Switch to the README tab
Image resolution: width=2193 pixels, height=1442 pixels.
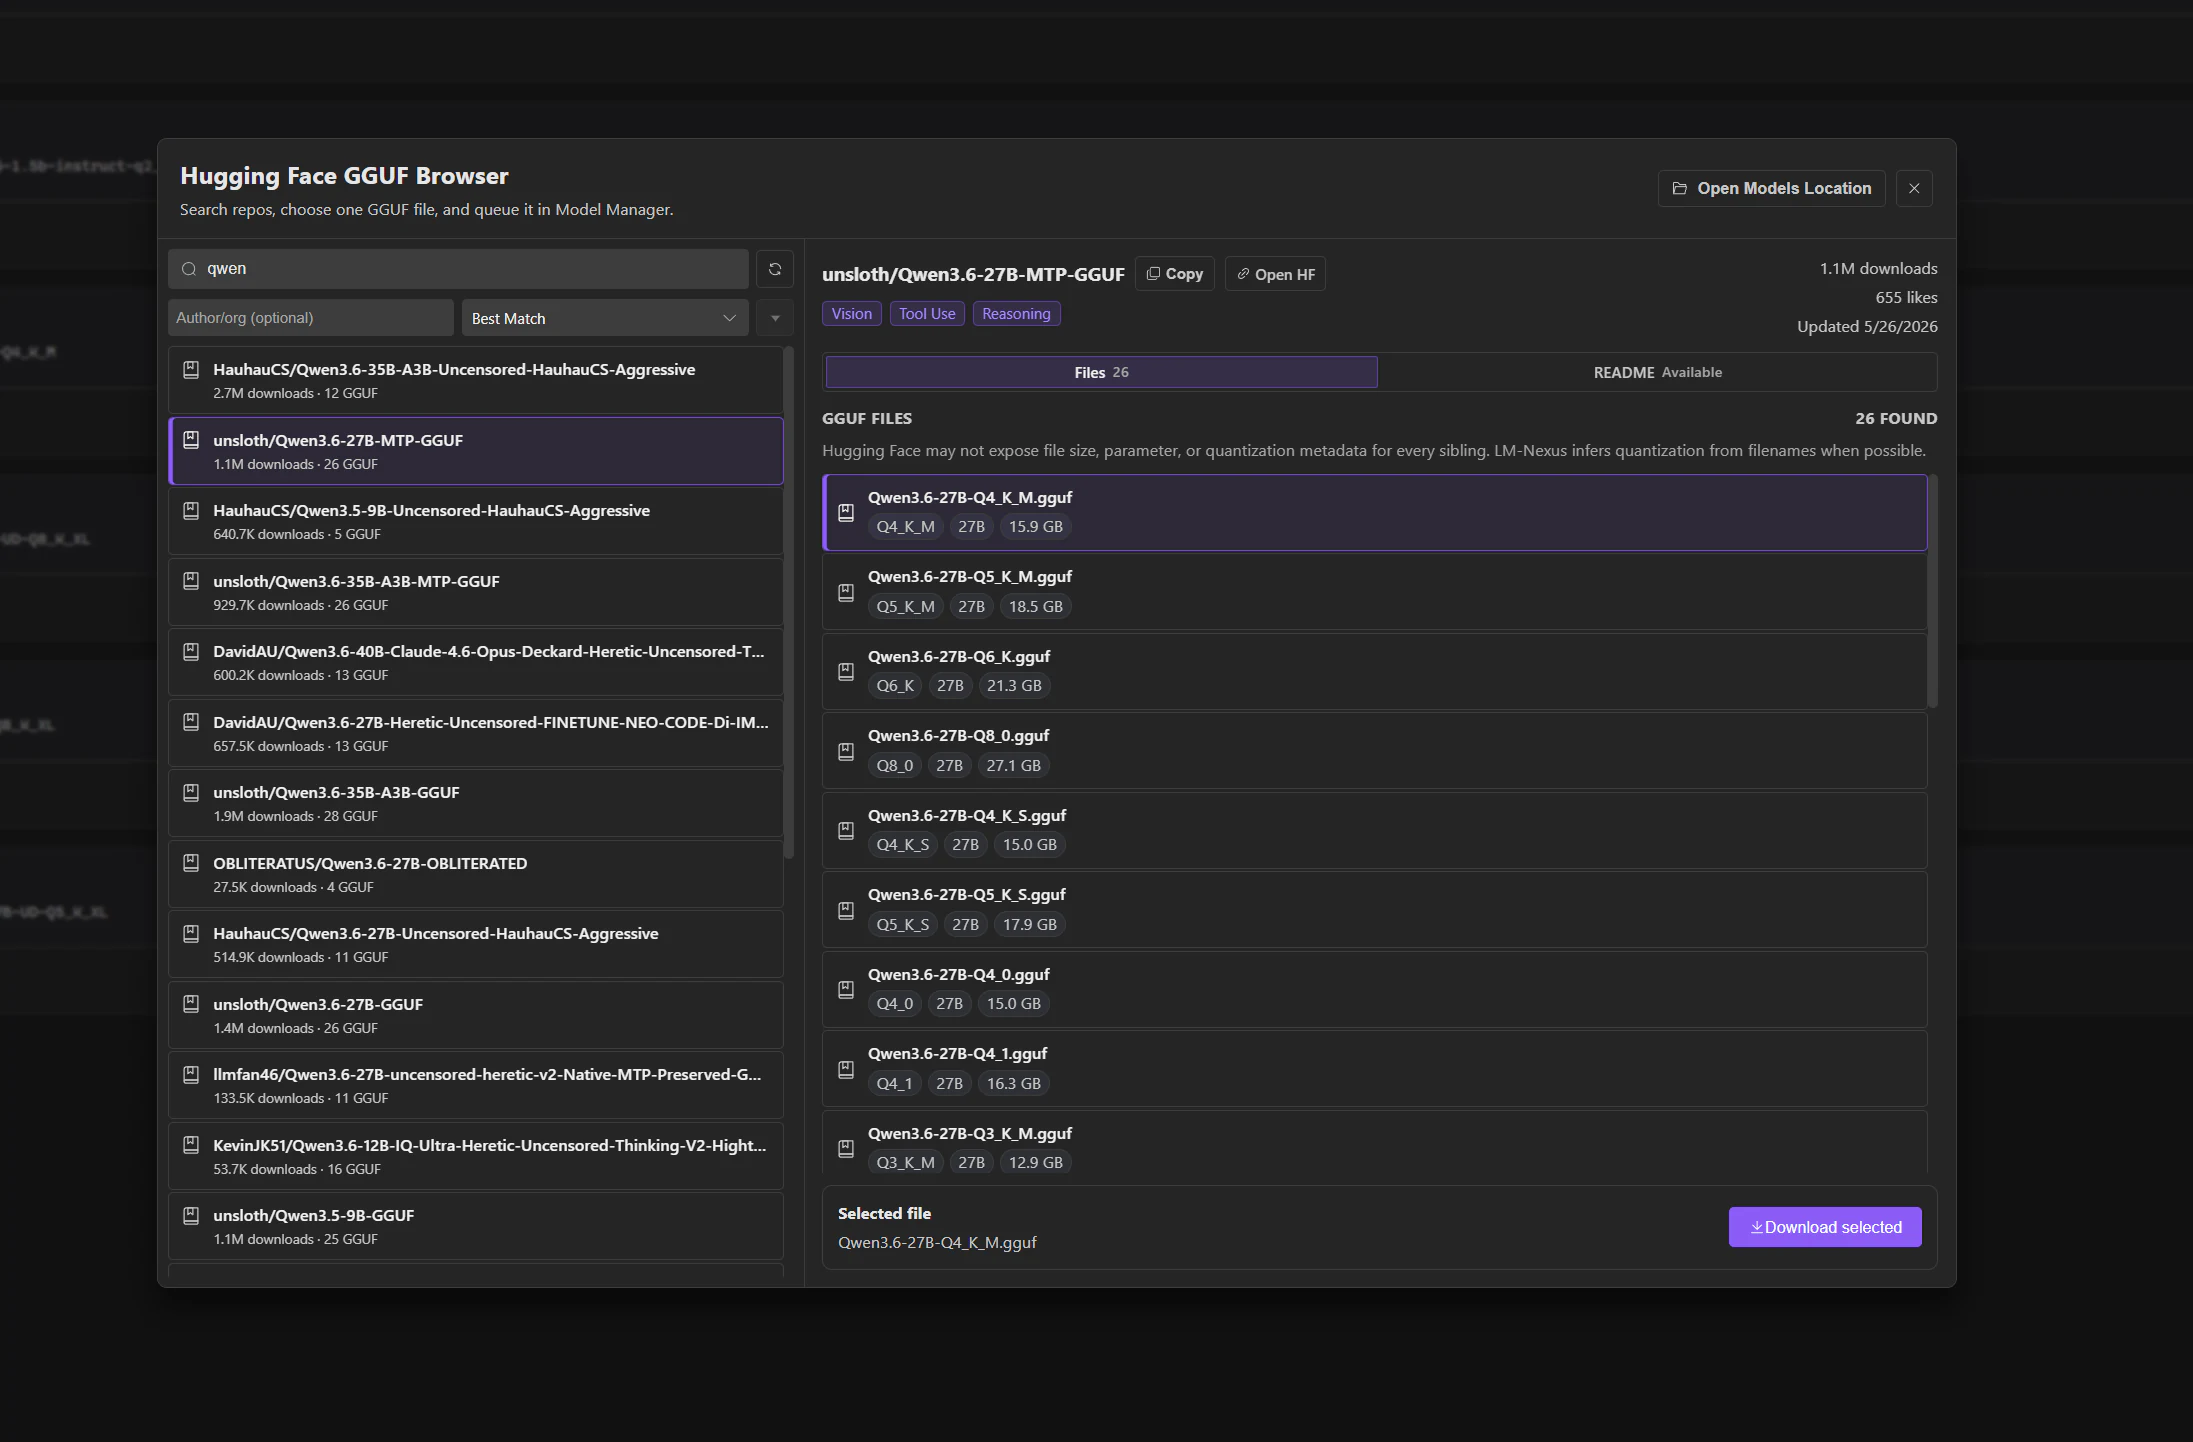(x=1657, y=372)
